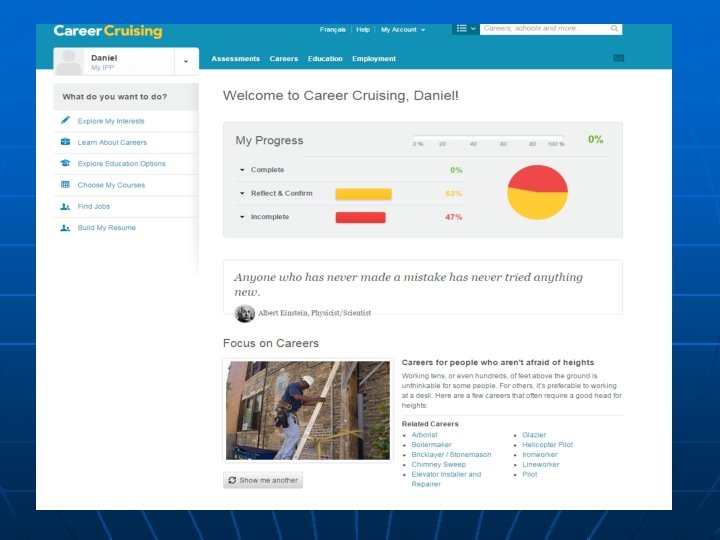Click the red Incomplete progress bar
The height and width of the screenshot is (540, 720).
pyautogui.click(x=360, y=217)
